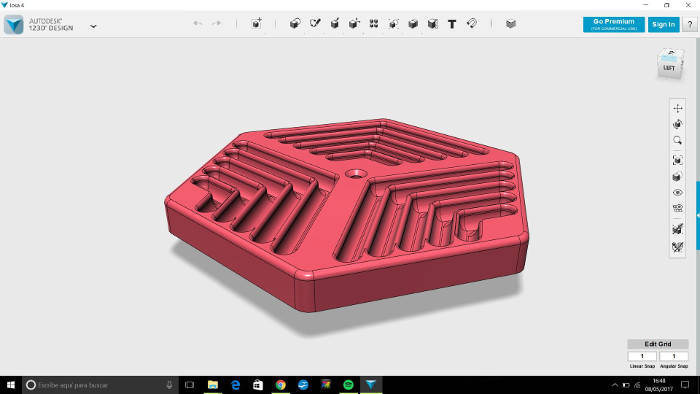Screen dimensions: 700x394
Task: Open the Primitives tool menu
Action: 295,23
